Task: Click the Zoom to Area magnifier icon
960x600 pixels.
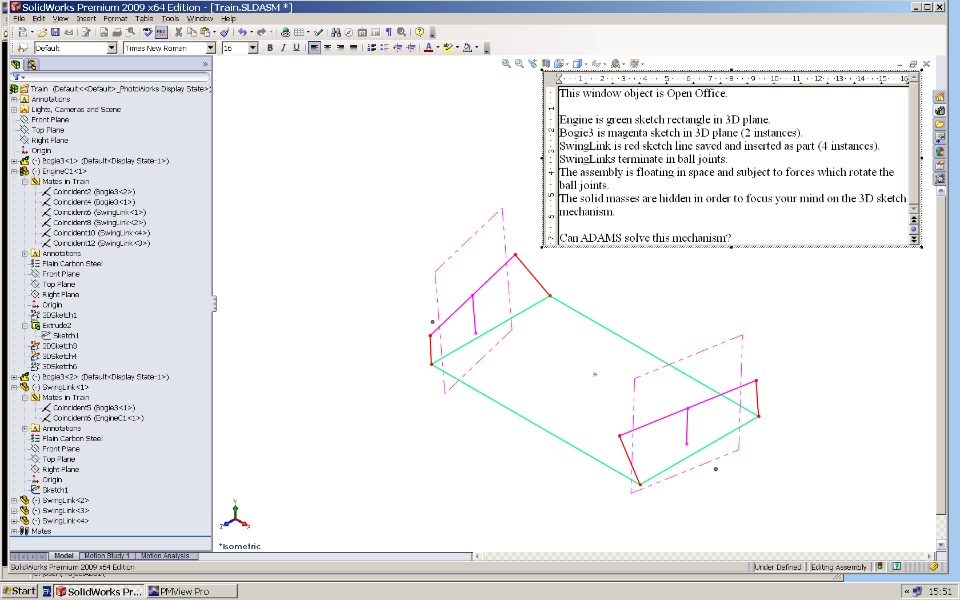Action: [x=519, y=64]
